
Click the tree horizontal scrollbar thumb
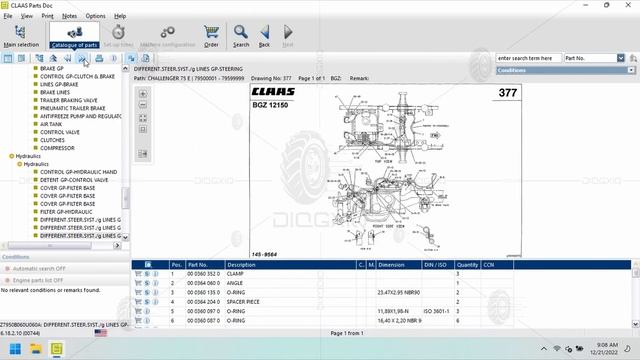(x=49, y=245)
